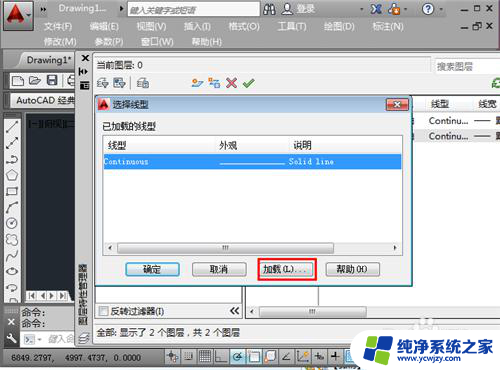The height and width of the screenshot is (370, 500).
Task: Select the Line draw tool
Action: tap(12, 127)
